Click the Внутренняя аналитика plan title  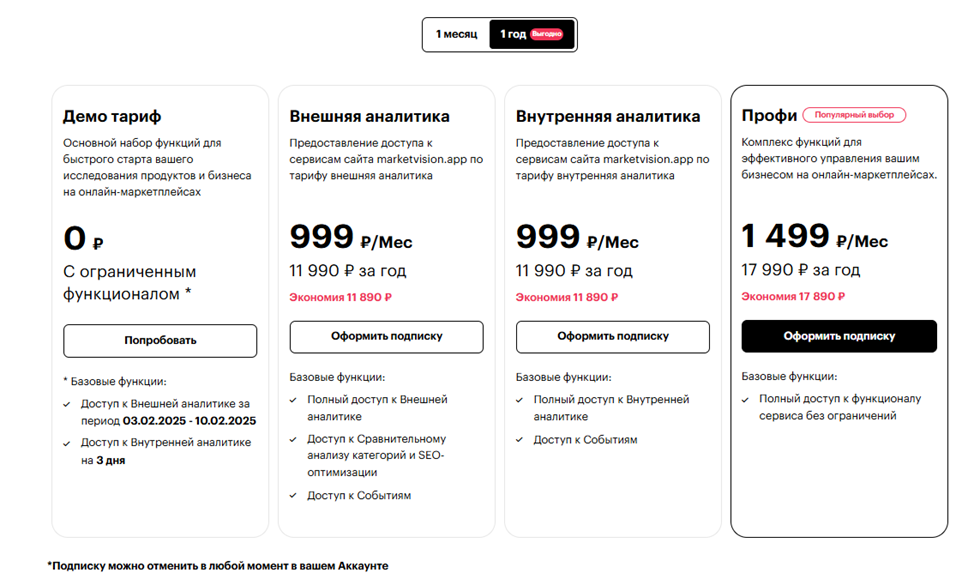point(608,116)
